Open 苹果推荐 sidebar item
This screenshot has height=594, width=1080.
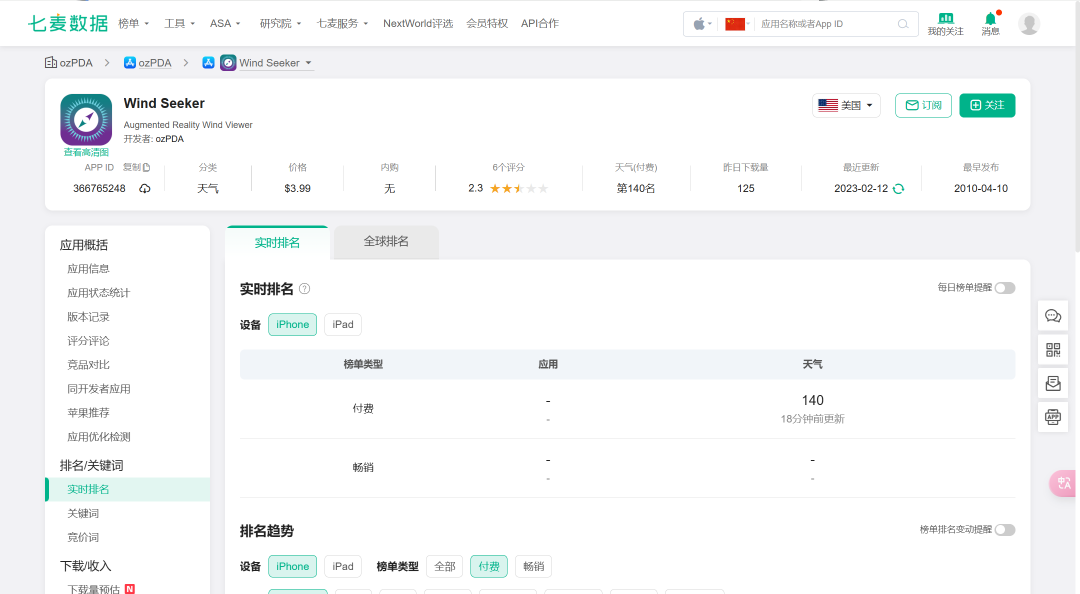pos(88,413)
